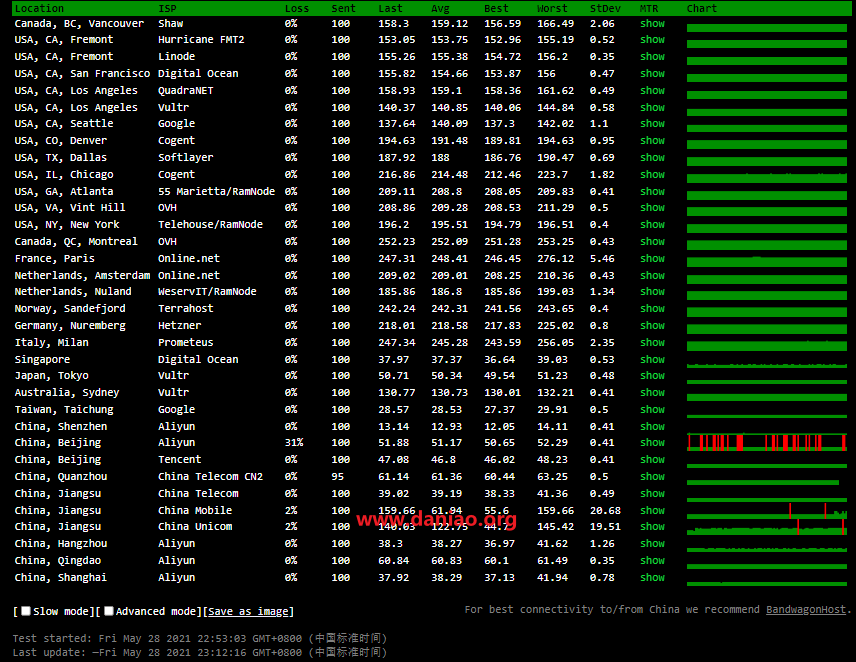Image resolution: width=856 pixels, height=662 pixels.
Task: Show MTR for Los Angeles Vultr
Action: [x=652, y=107]
